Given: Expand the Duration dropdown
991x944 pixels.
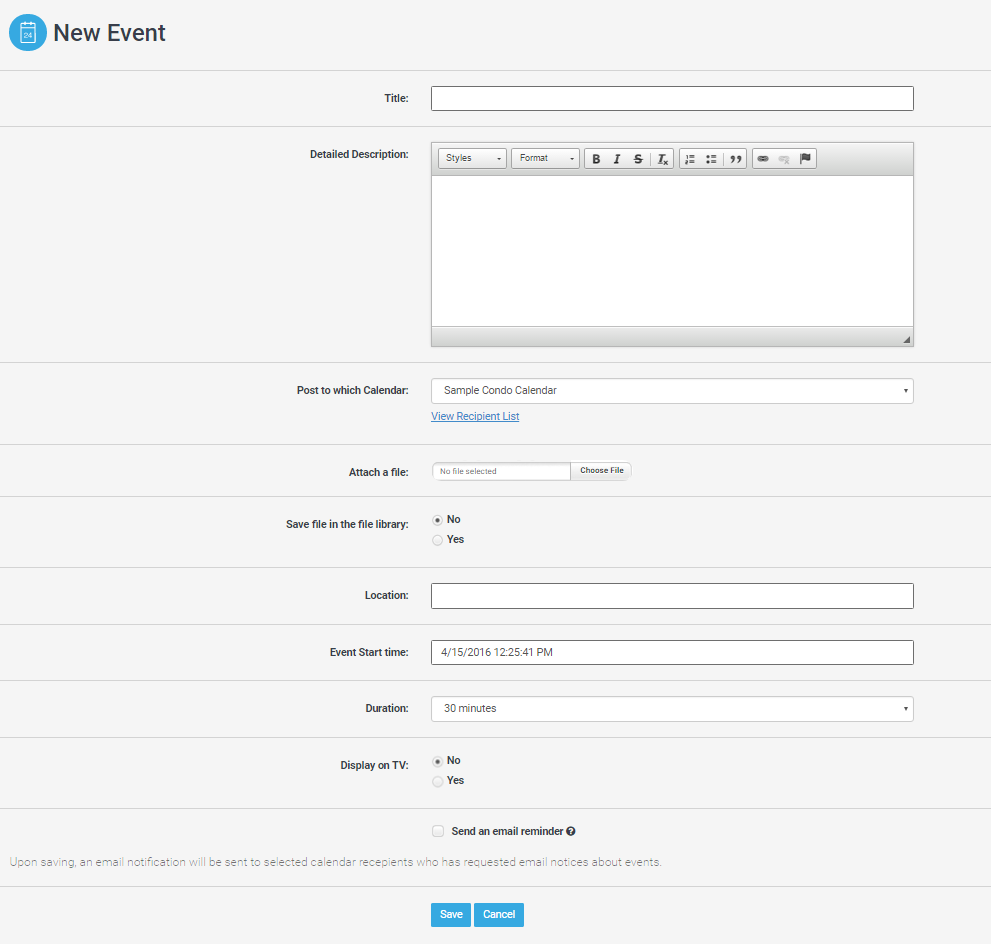Looking at the screenshot, I should point(672,709).
